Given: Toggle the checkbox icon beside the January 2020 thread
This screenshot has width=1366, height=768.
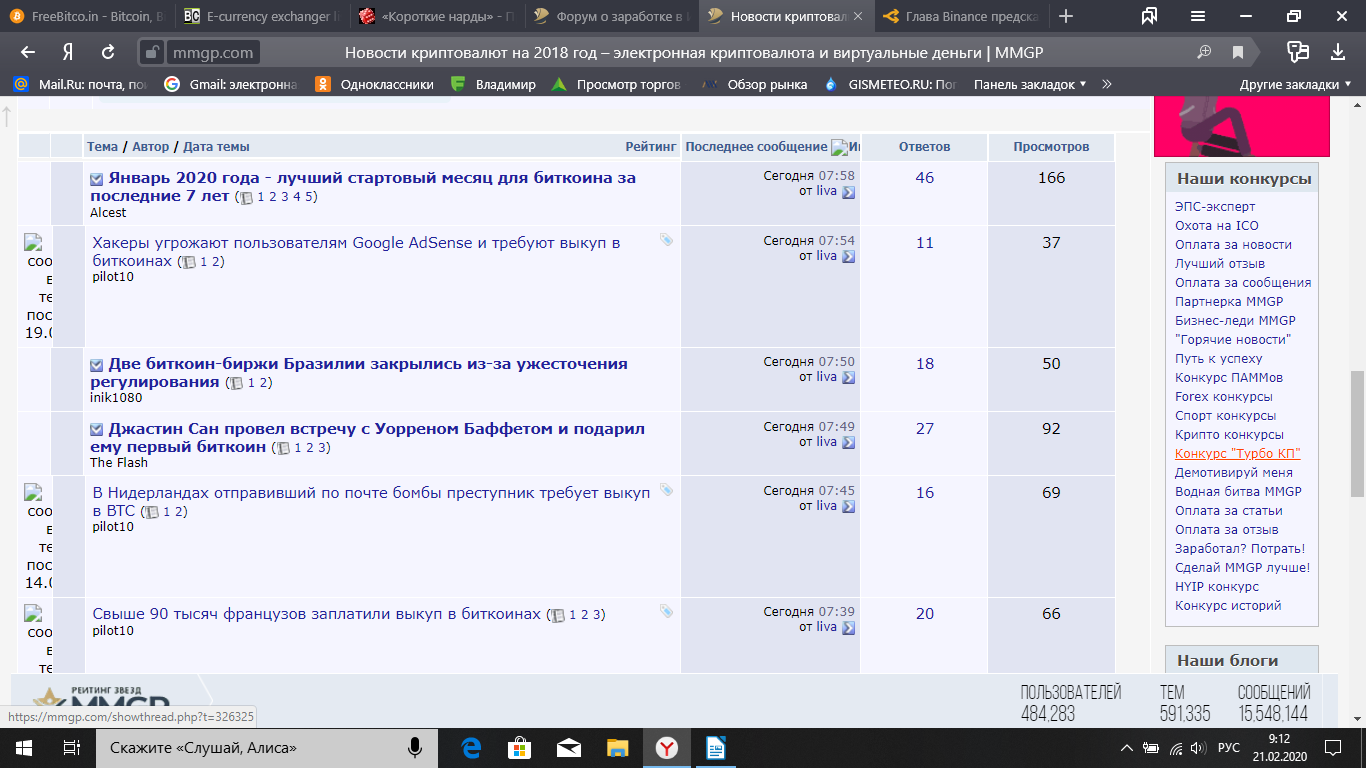Looking at the screenshot, I should click(97, 179).
